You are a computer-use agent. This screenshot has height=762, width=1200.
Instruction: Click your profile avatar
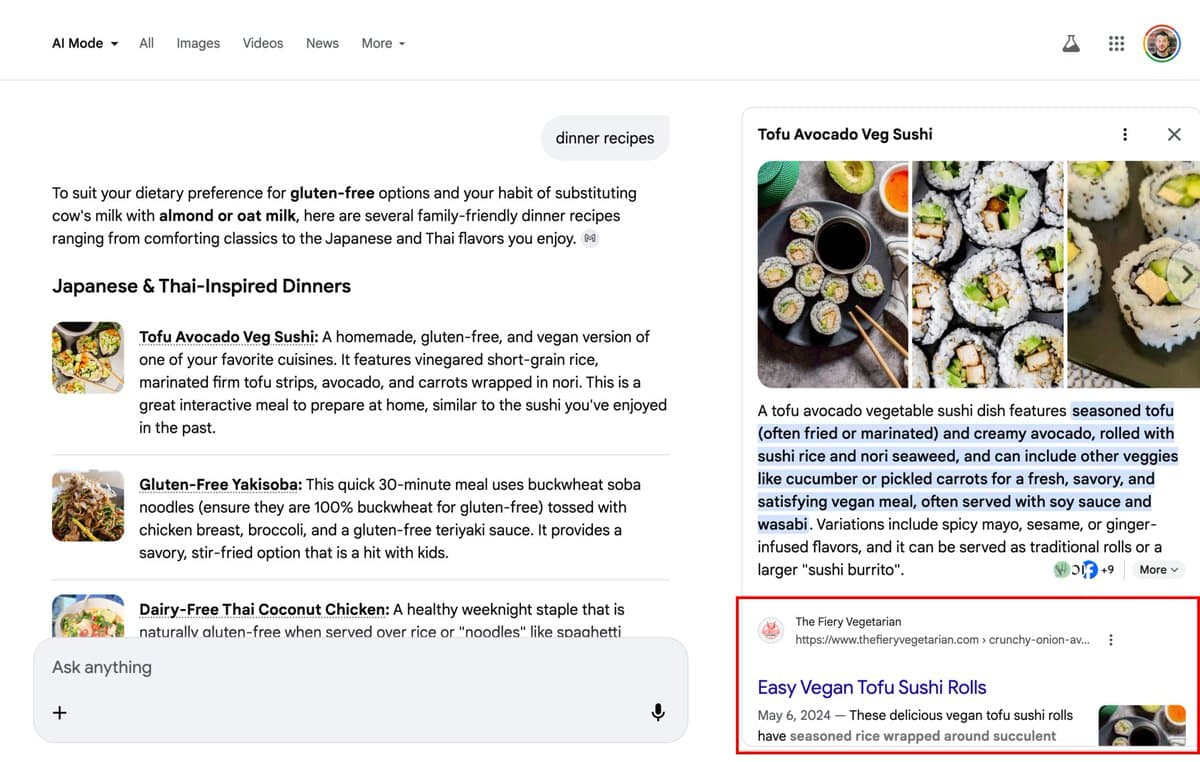click(x=1161, y=43)
